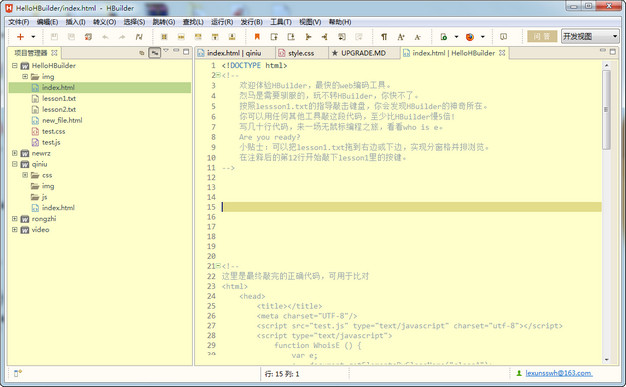Image resolution: width=626 pixels, height=387 pixels.
Task: Click the tan 问答 button
Action: coord(542,37)
